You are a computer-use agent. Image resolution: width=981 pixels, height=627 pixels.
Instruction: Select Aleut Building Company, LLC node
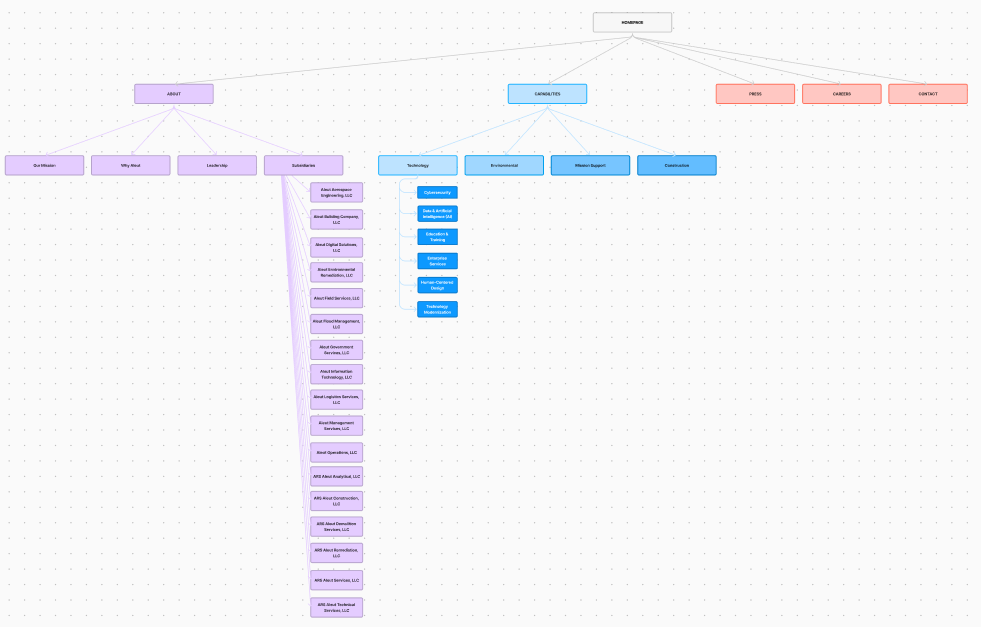337,220
